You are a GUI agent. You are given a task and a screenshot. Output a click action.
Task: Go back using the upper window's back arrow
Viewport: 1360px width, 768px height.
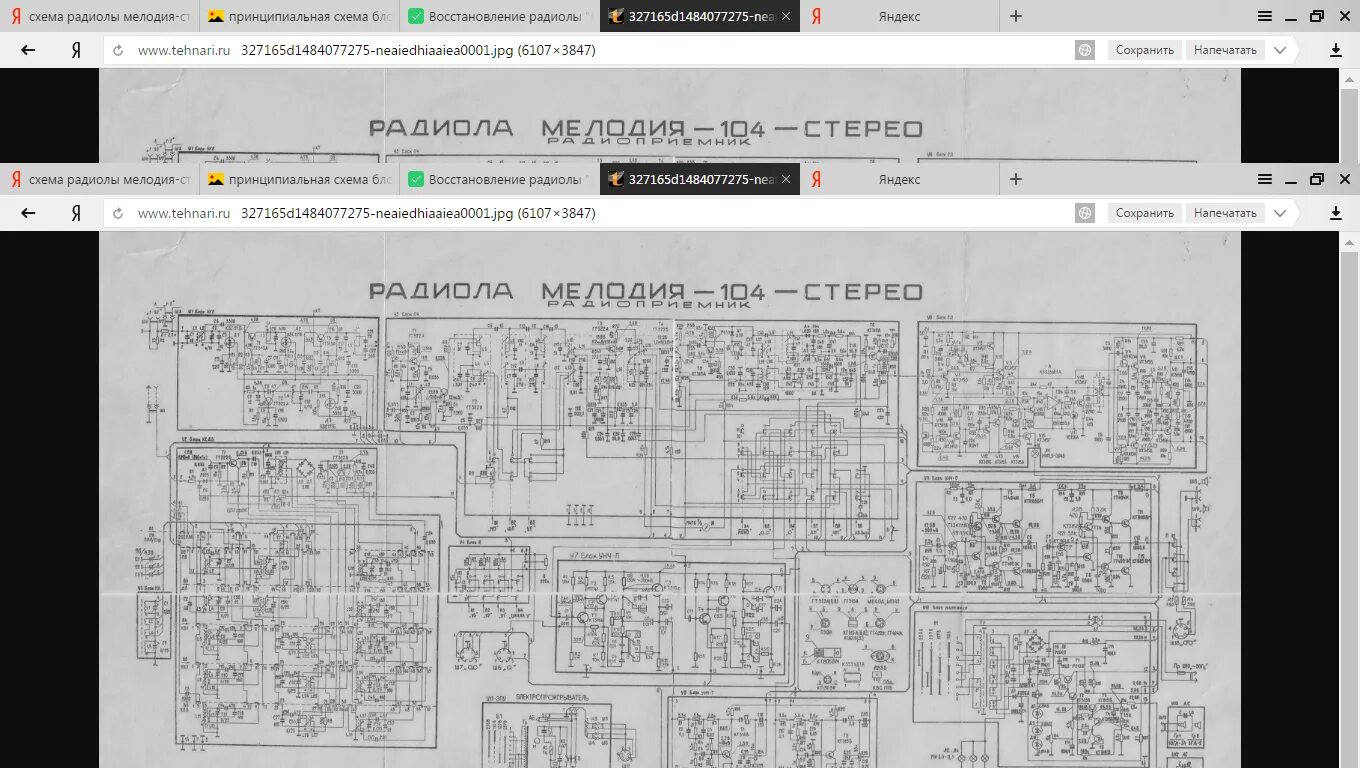(28, 50)
